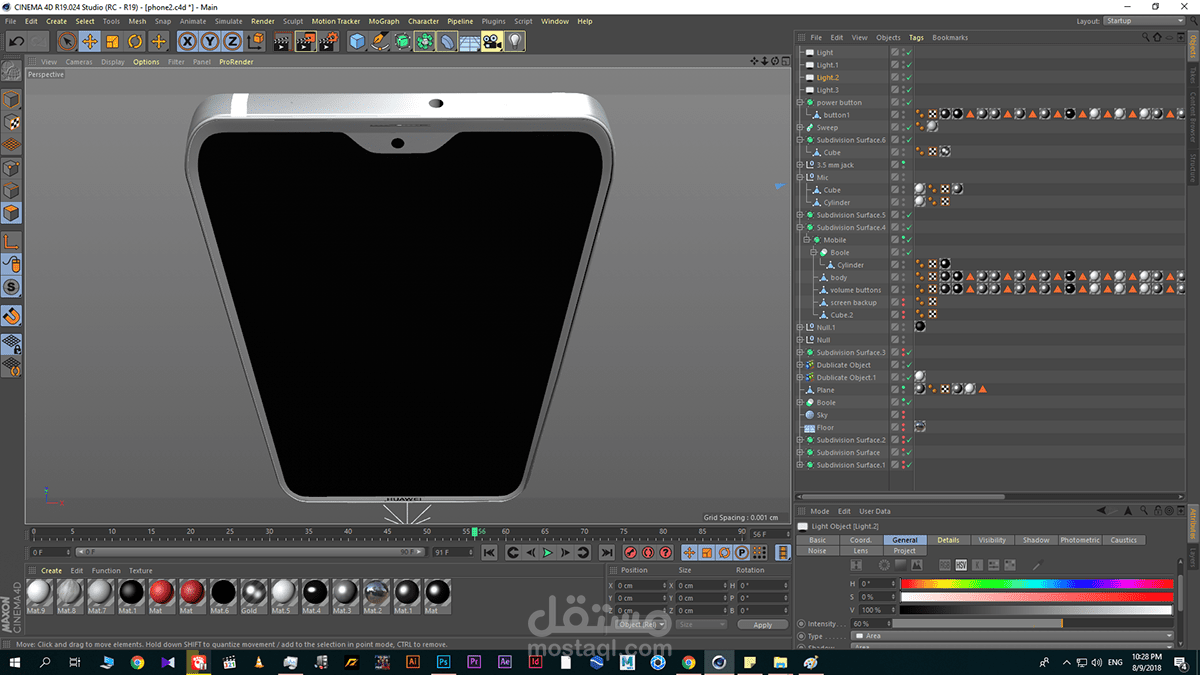
Task: Toggle the X-axis lock icon
Action: (x=187, y=41)
